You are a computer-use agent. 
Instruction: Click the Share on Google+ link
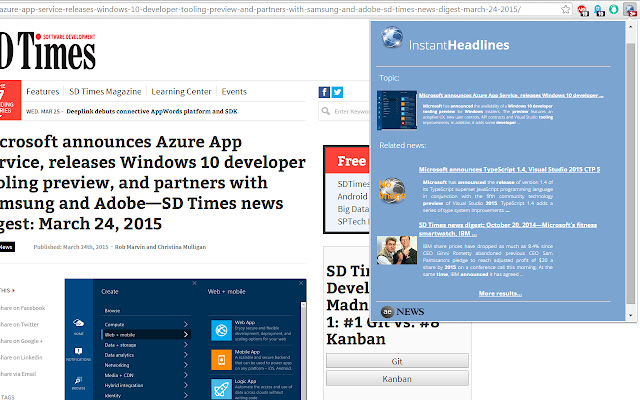21,341
